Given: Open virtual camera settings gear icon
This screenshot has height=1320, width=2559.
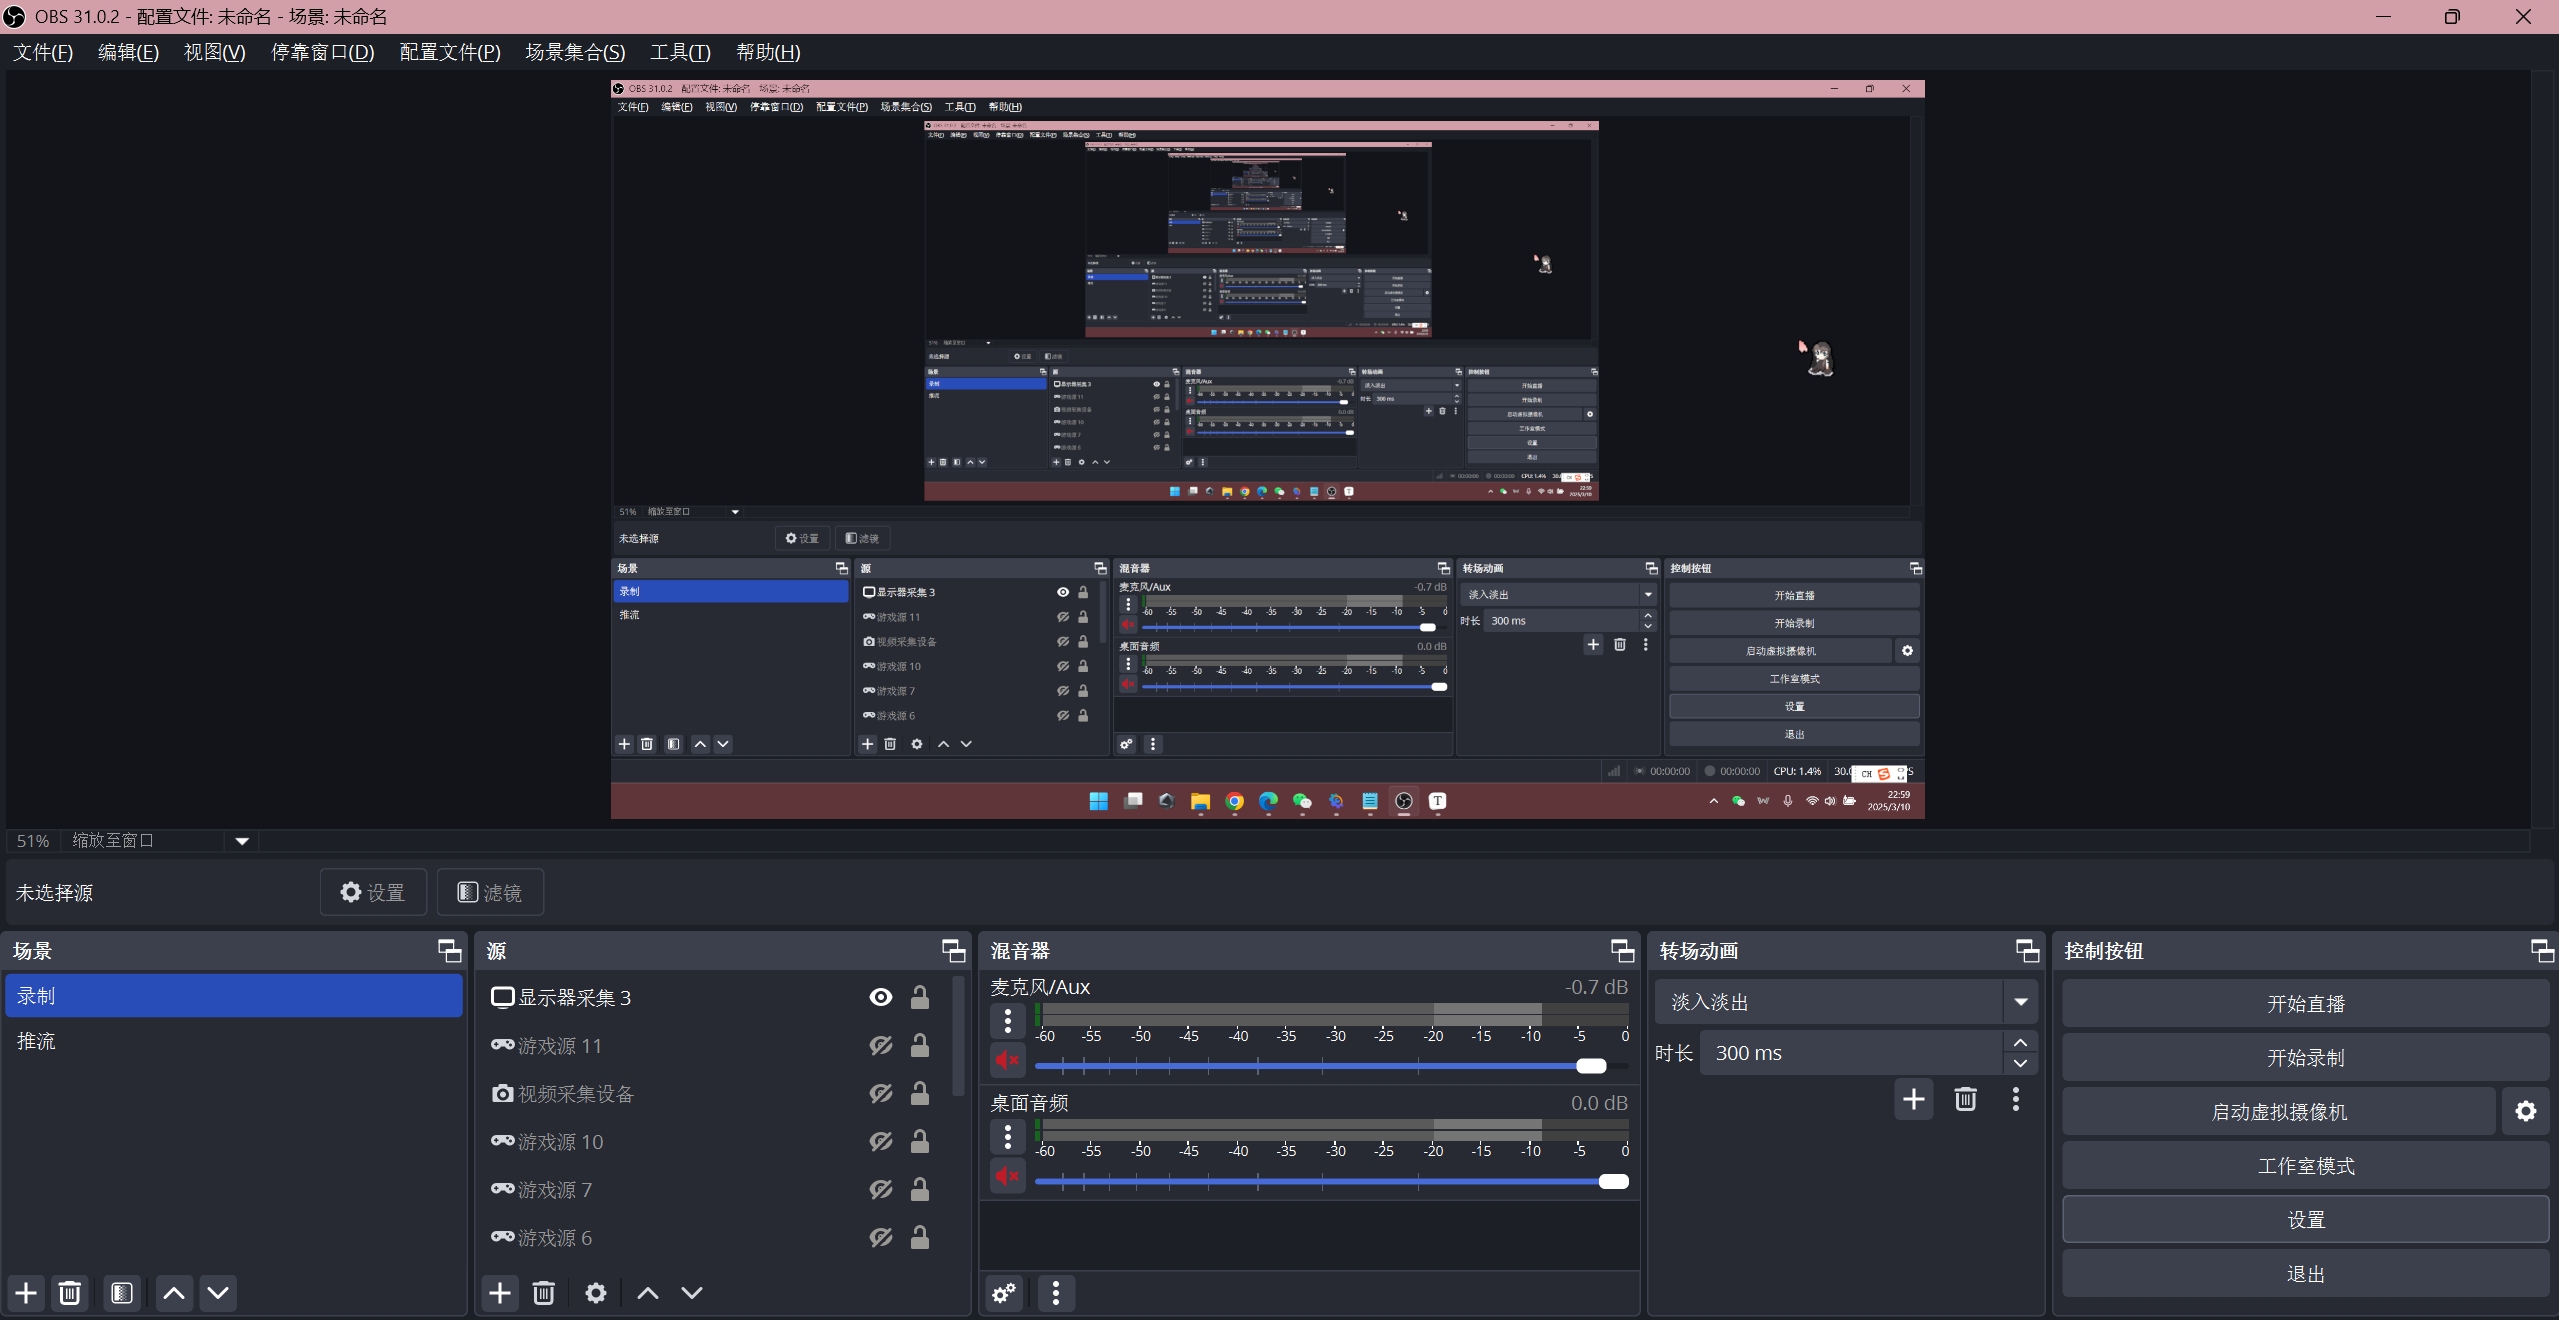Looking at the screenshot, I should [x=2525, y=1111].
